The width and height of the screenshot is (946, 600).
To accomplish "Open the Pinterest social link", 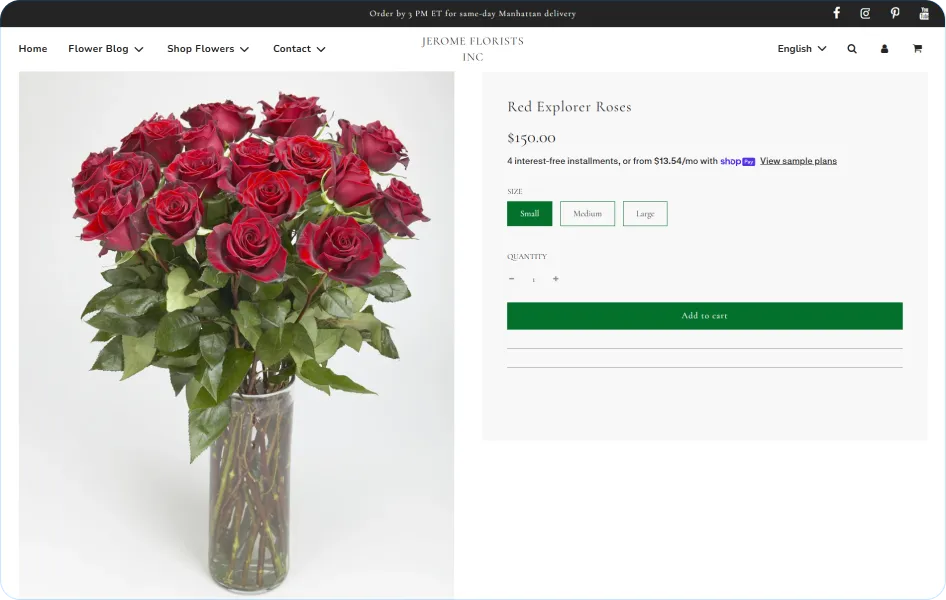I will 895,13.
